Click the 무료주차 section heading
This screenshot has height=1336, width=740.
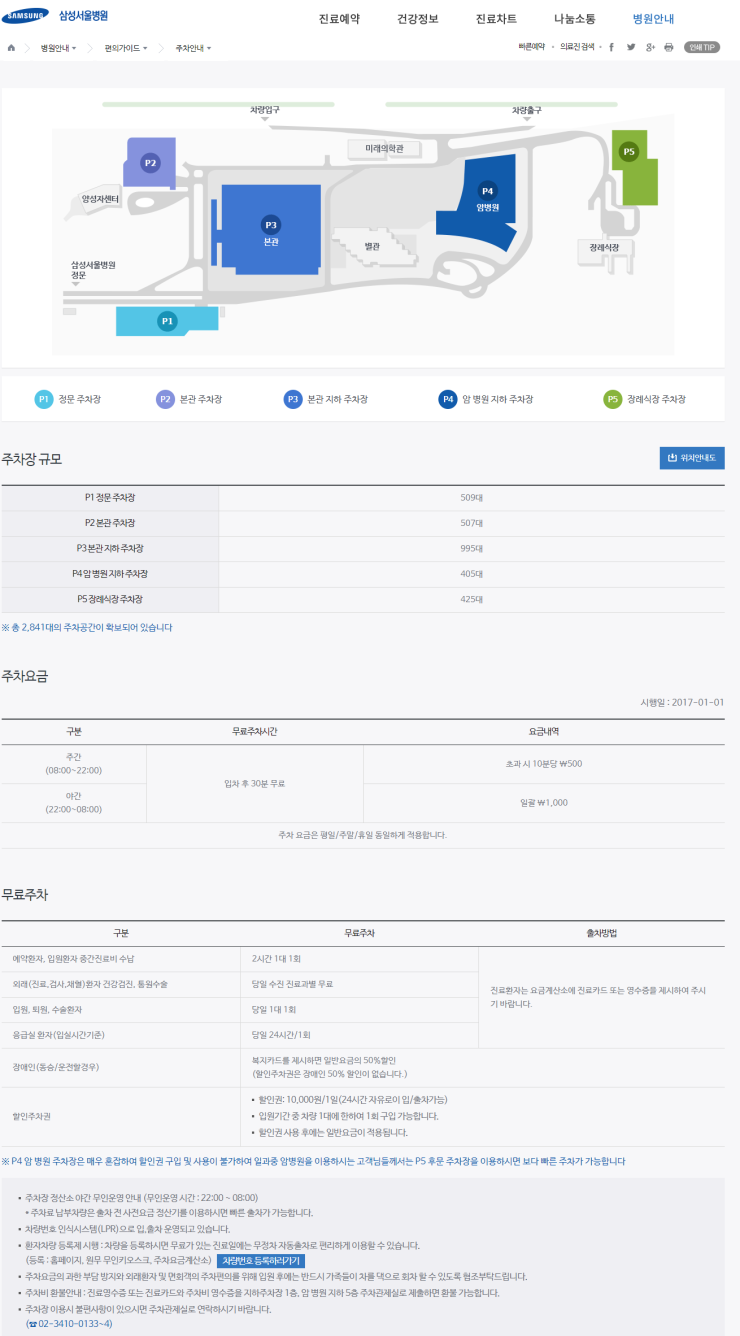point(25,894)
